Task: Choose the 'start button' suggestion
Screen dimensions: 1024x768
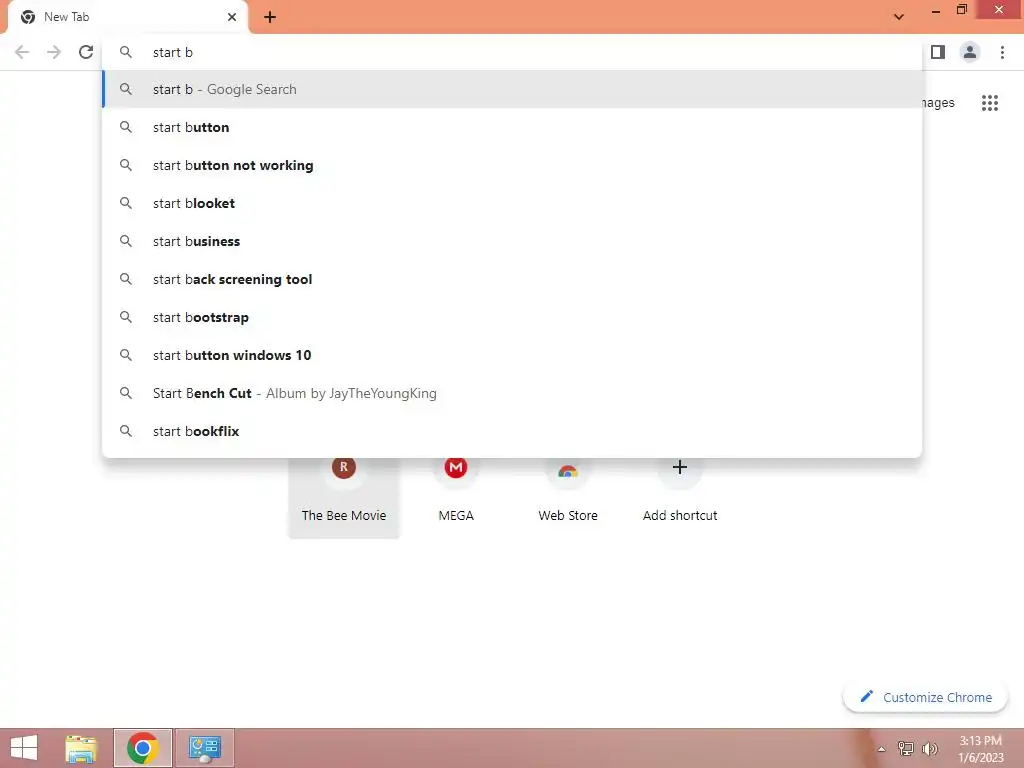Action: click(x=512, y=127)
